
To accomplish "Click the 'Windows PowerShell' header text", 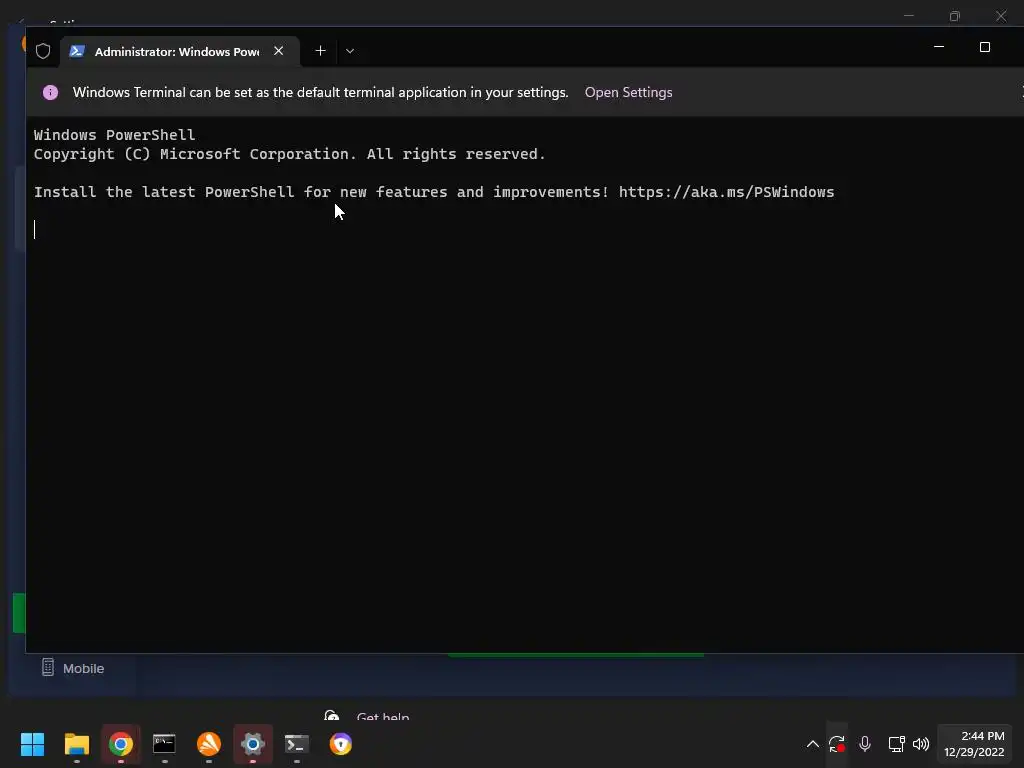I will 114,135.
